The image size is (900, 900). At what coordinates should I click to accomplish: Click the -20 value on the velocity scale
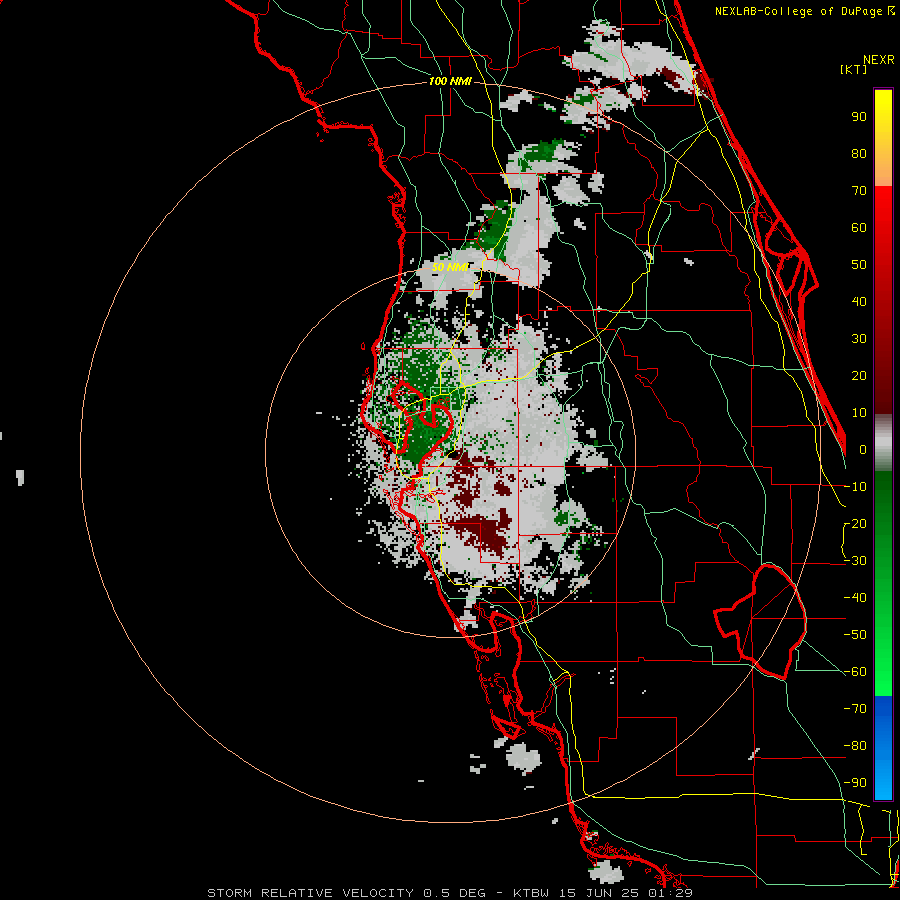(x=855, y=524)
